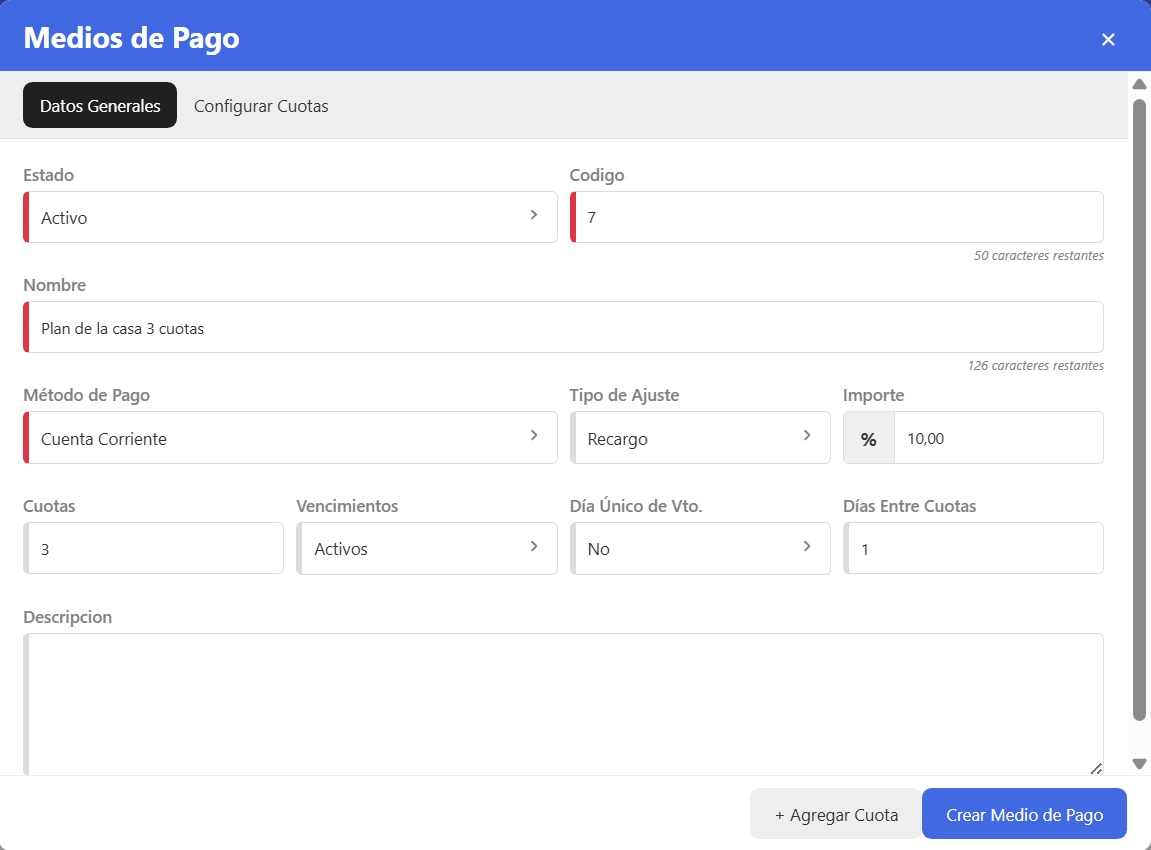Open the Tipo de Ajuste dropdown
Viewport: 1151px width, 850px height.
coord(700,438)
